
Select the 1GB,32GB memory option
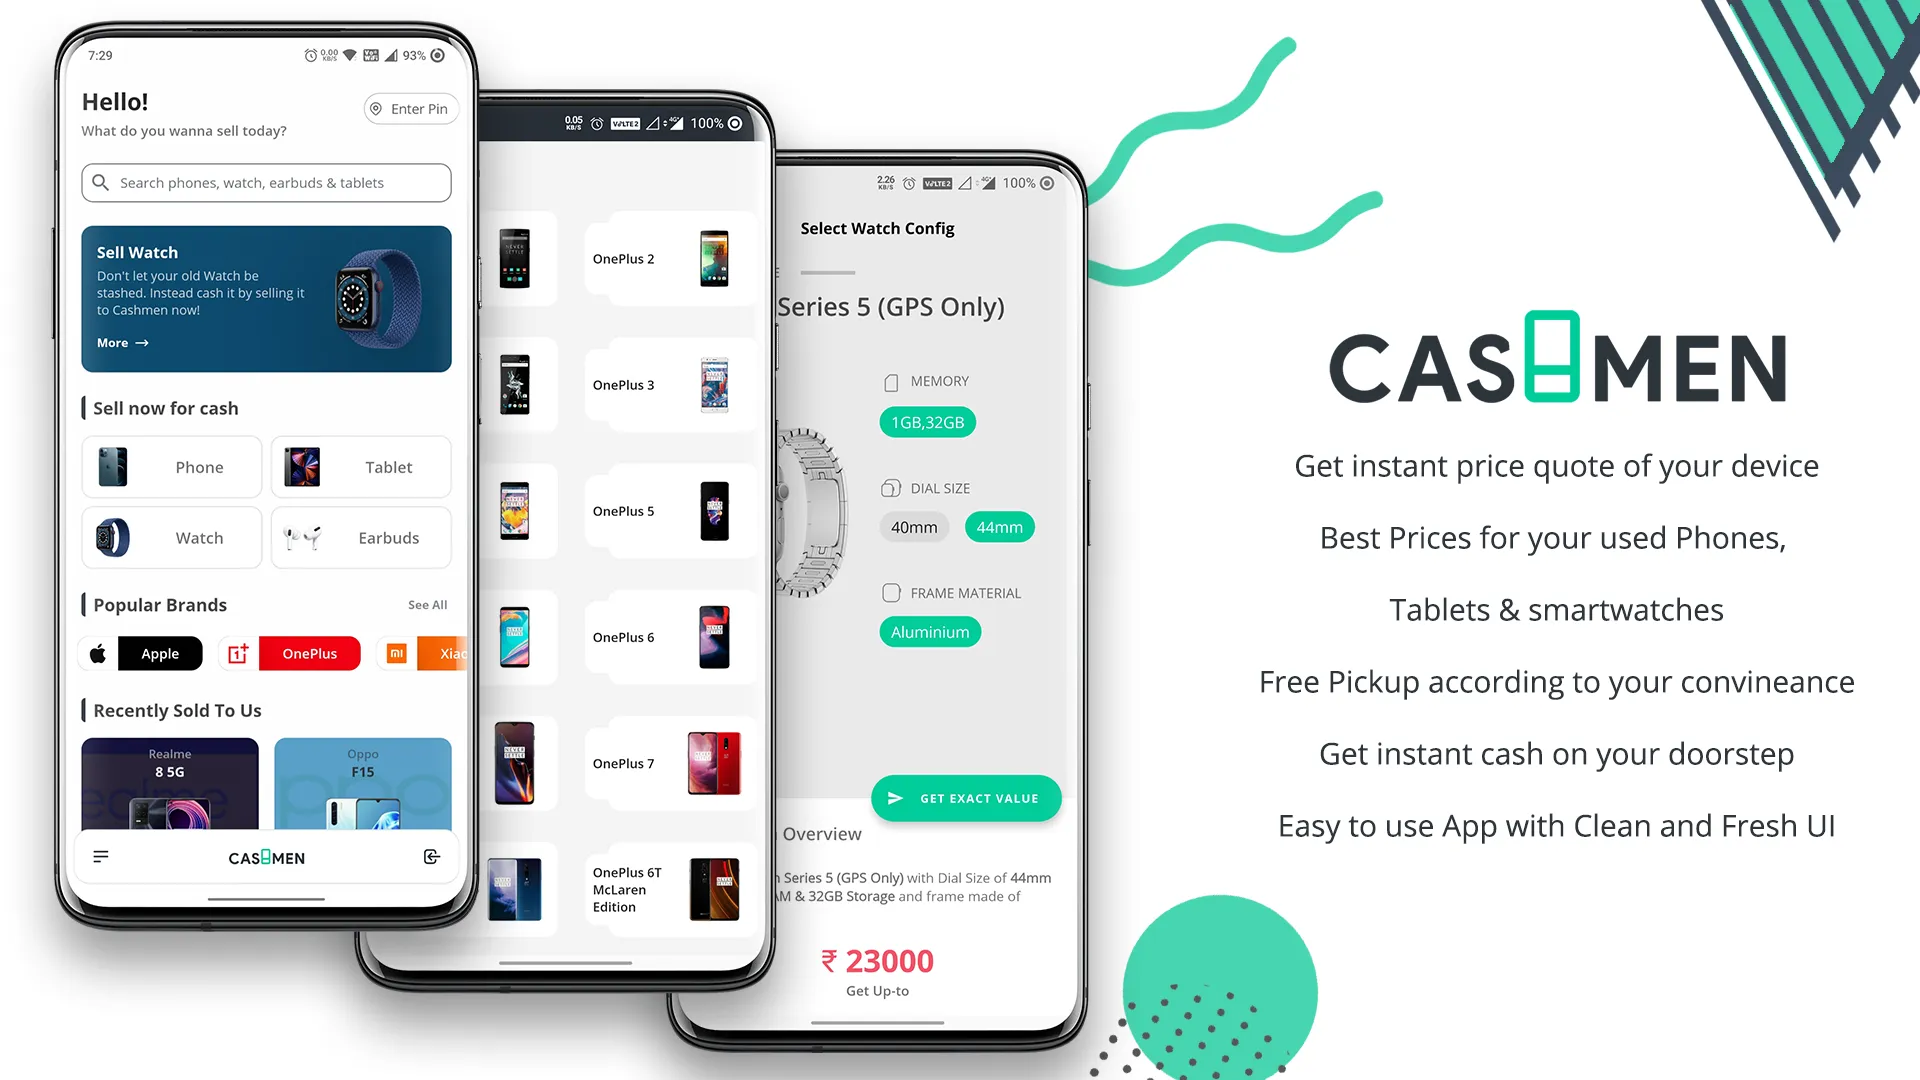tap(927, 421)
